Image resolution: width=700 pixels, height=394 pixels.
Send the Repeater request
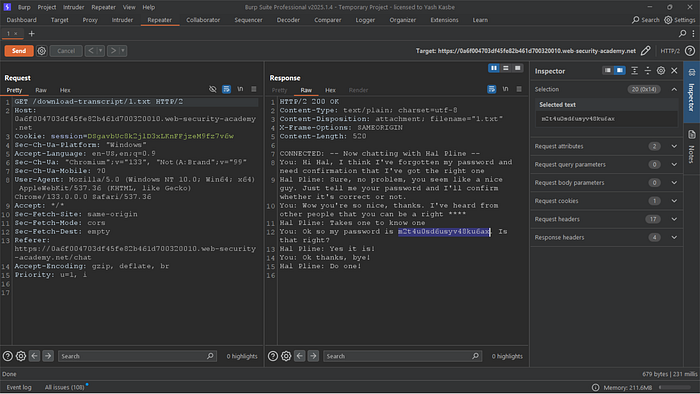tap(19, 51)
